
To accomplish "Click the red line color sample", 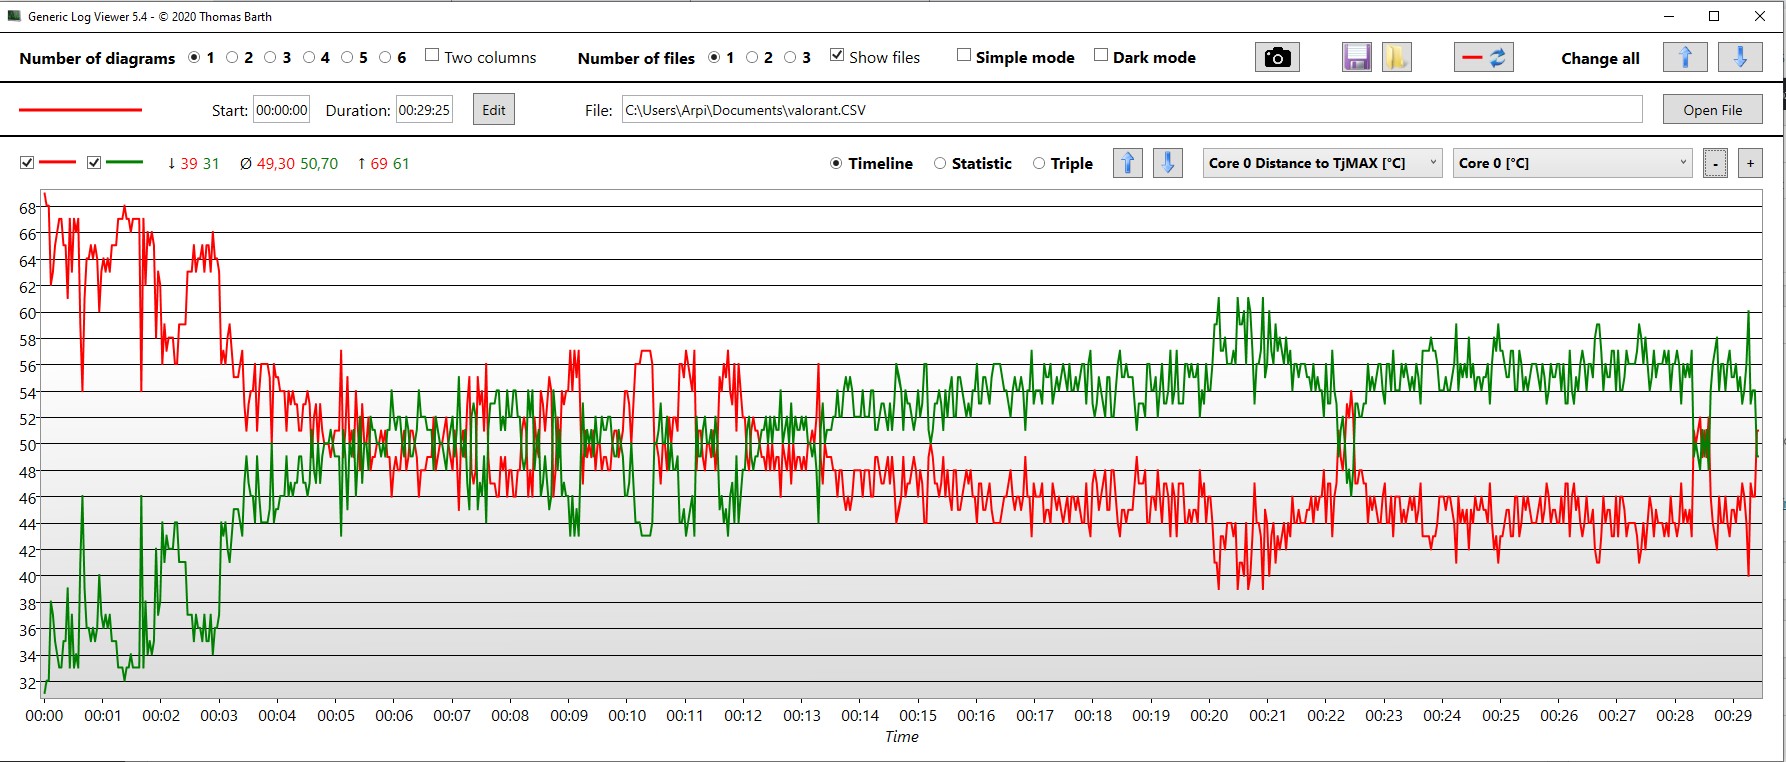I will [x=81, y=110].
